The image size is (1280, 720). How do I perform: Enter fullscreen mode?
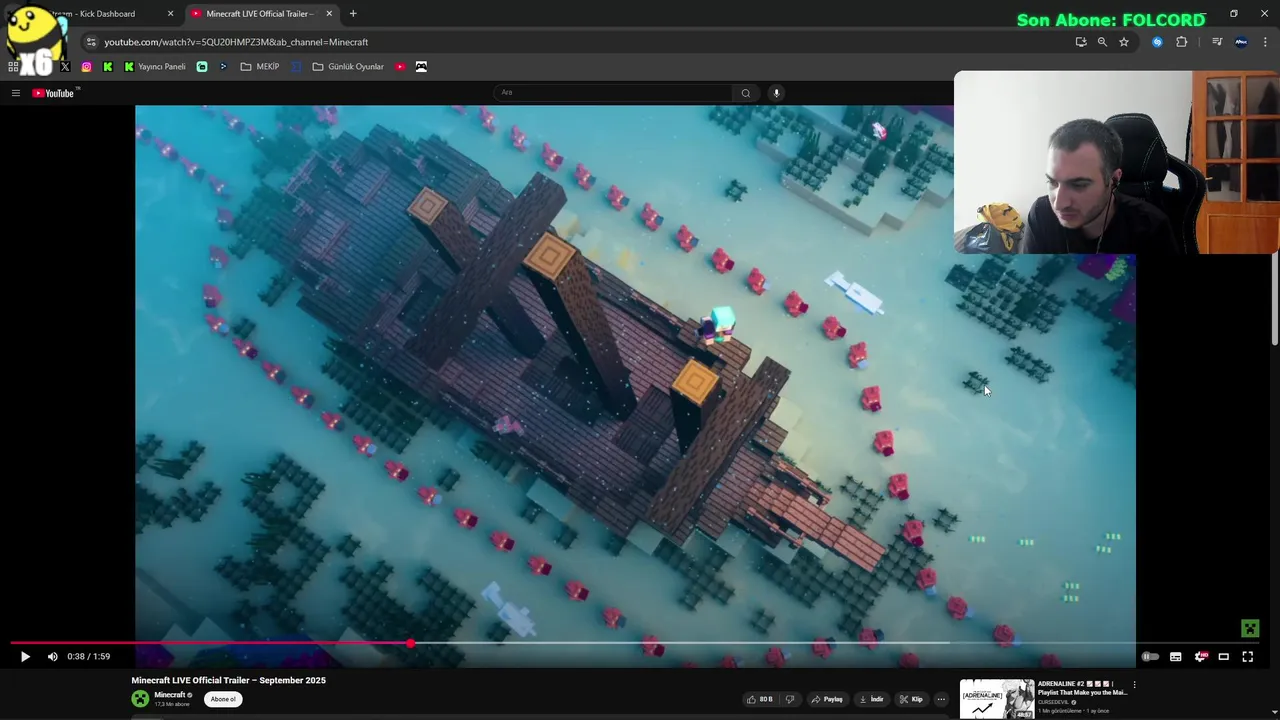click(1248, 656)
